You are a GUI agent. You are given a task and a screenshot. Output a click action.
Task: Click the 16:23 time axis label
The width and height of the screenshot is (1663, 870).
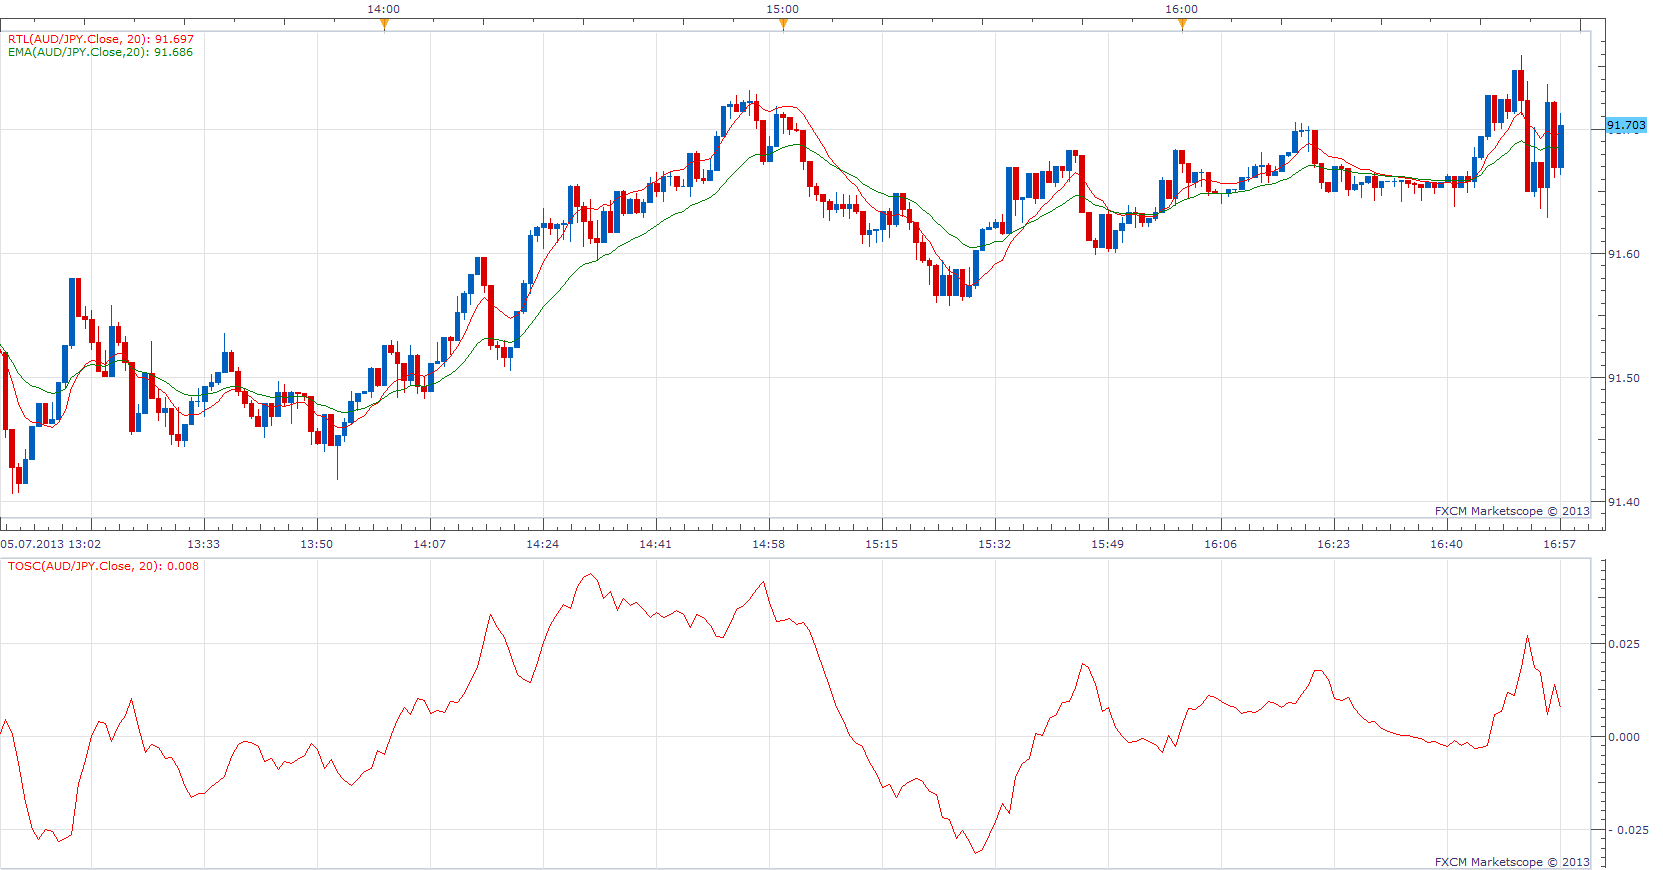1333,544
